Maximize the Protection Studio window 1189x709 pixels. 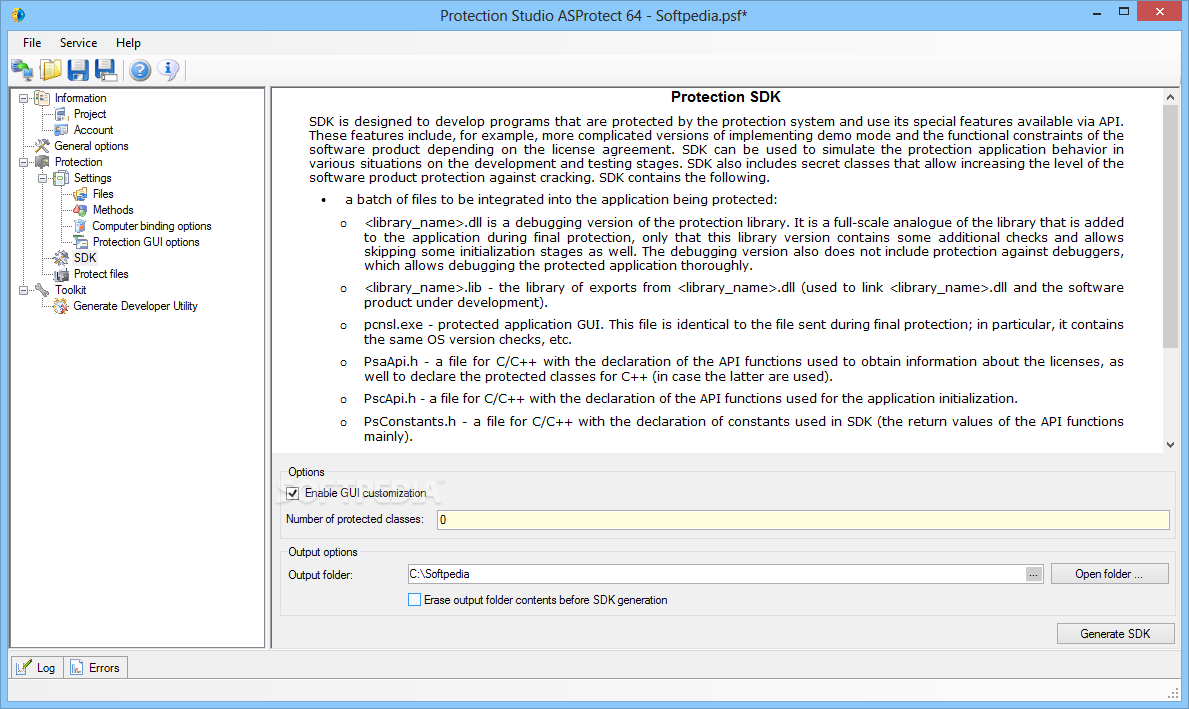pos(1124,11)
